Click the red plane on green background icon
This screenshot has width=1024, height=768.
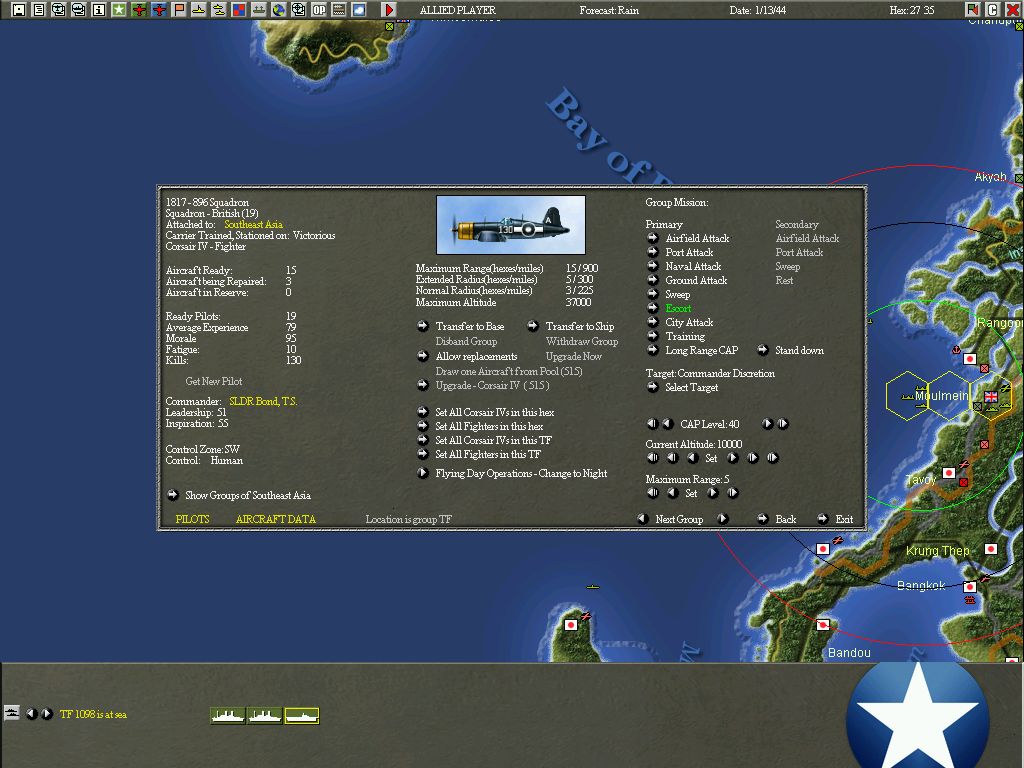[x=138, y=9]
